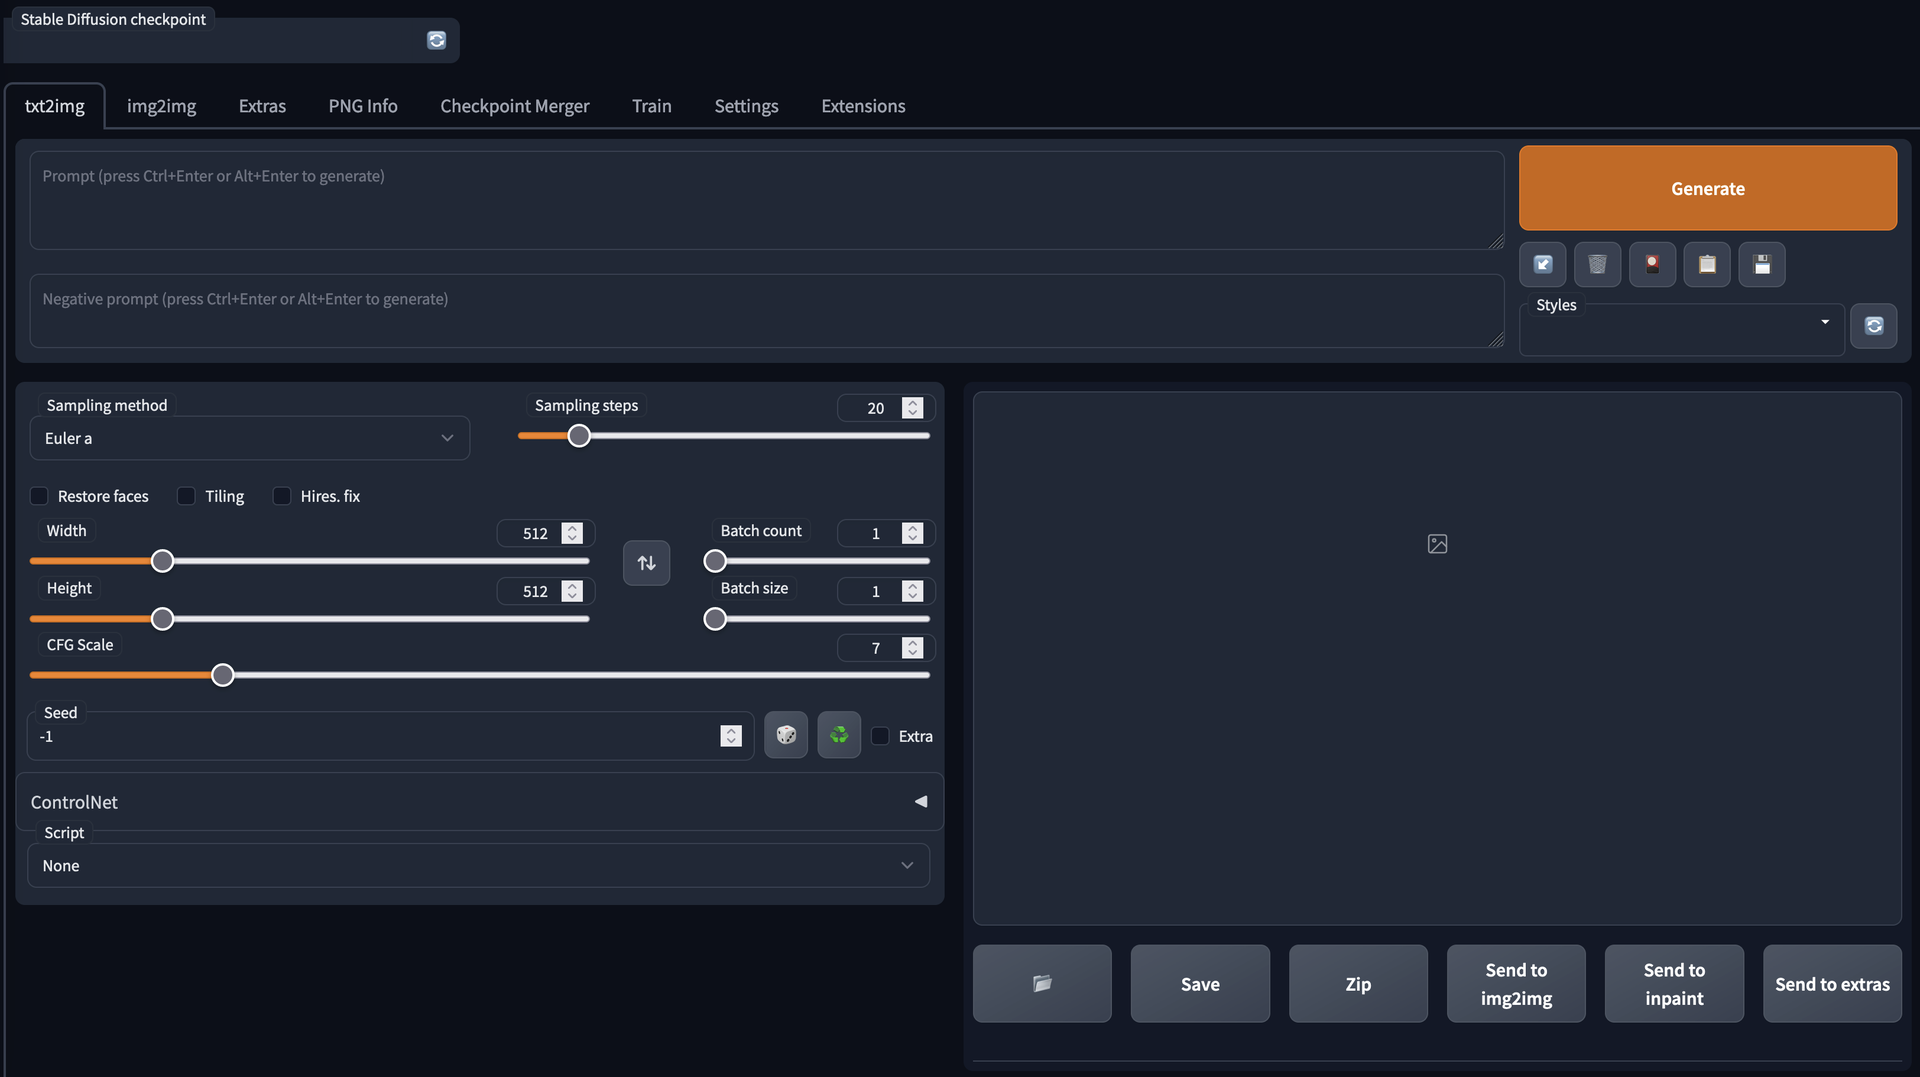Screen dimensions: 1920x1077
Task: Swap width and height values
Action: (x=647, y=563)
